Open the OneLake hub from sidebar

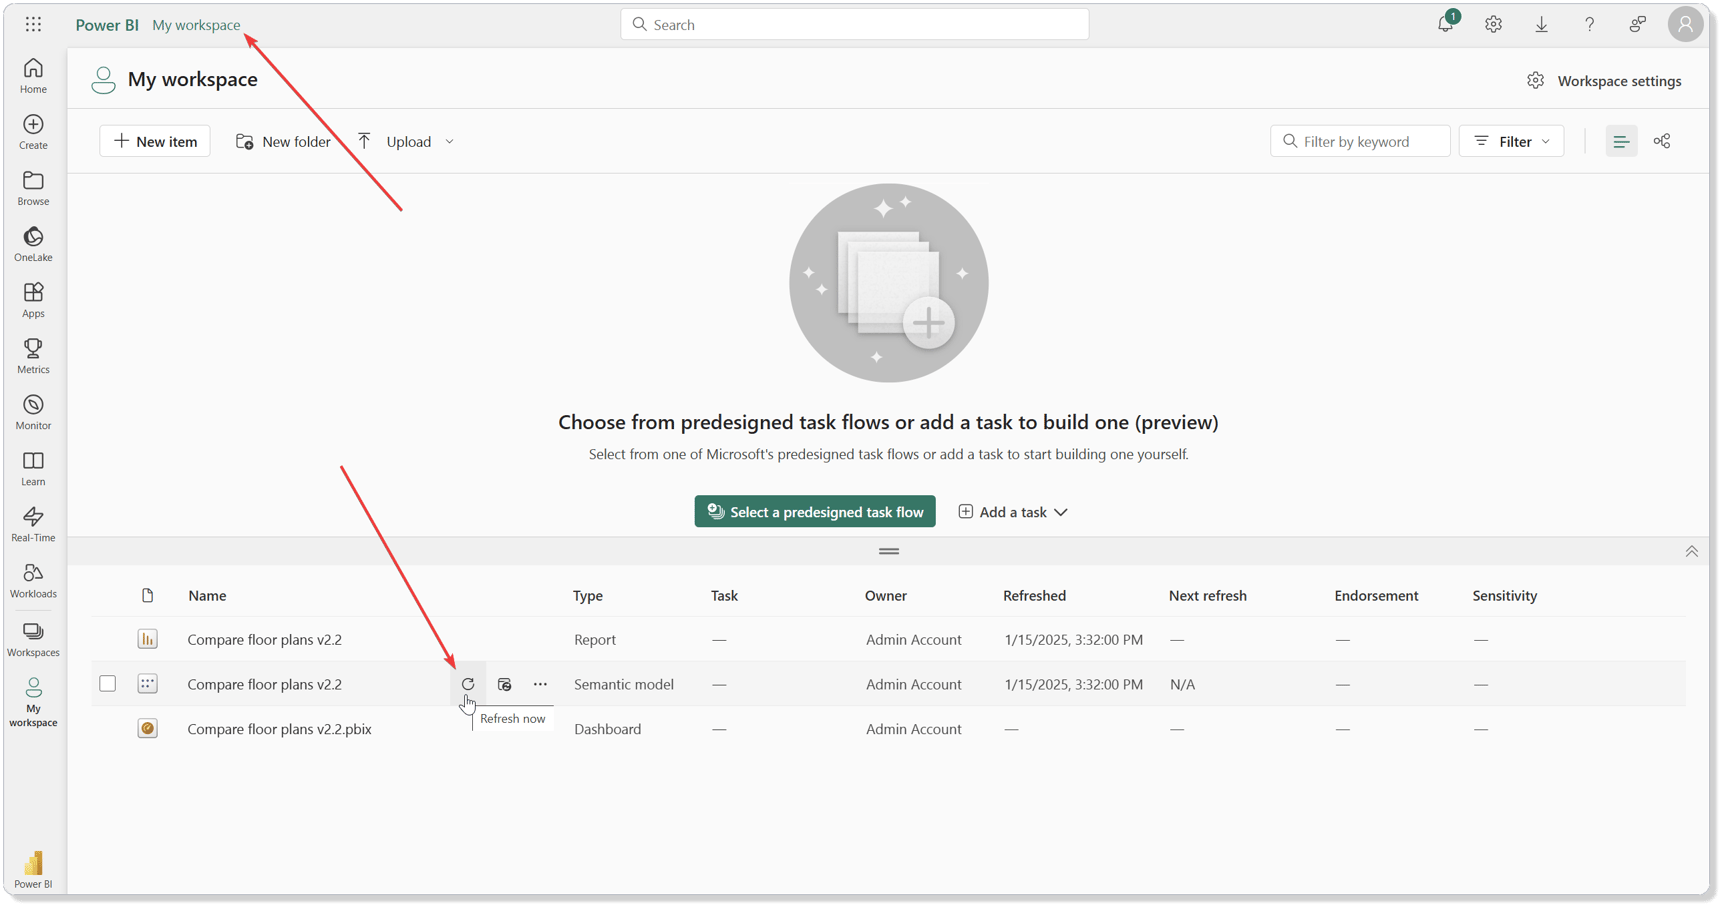pyautogui.click(x=33, y=244)
